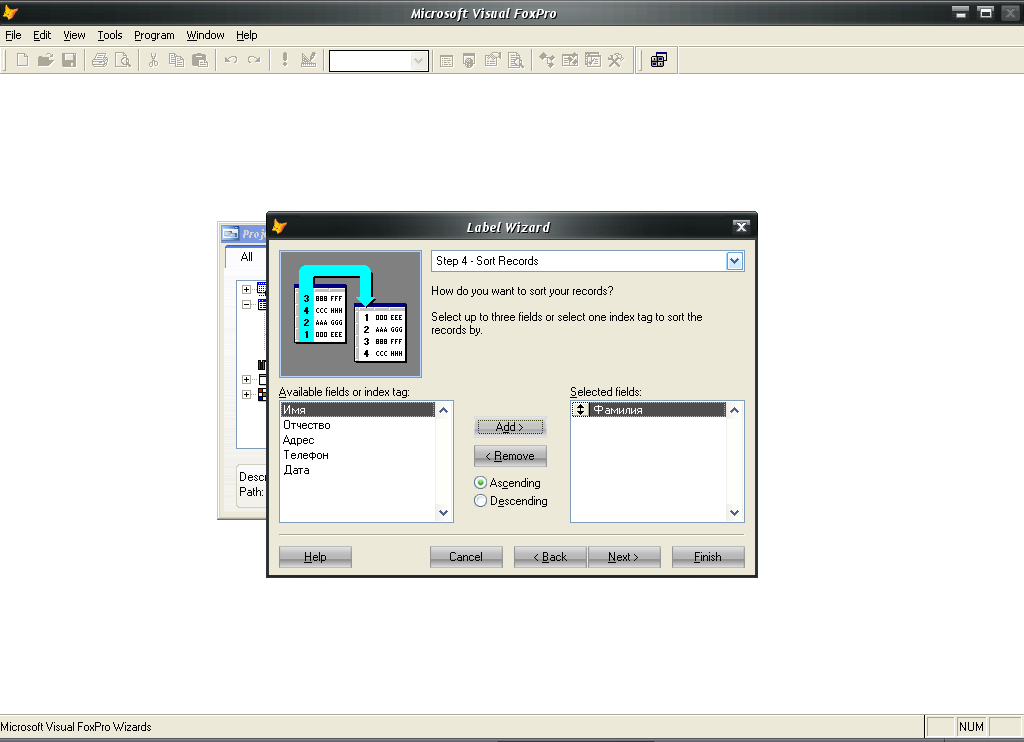Open the Edit menu
This screenshot has height=742, width=1024.
[x=42, y=35]
